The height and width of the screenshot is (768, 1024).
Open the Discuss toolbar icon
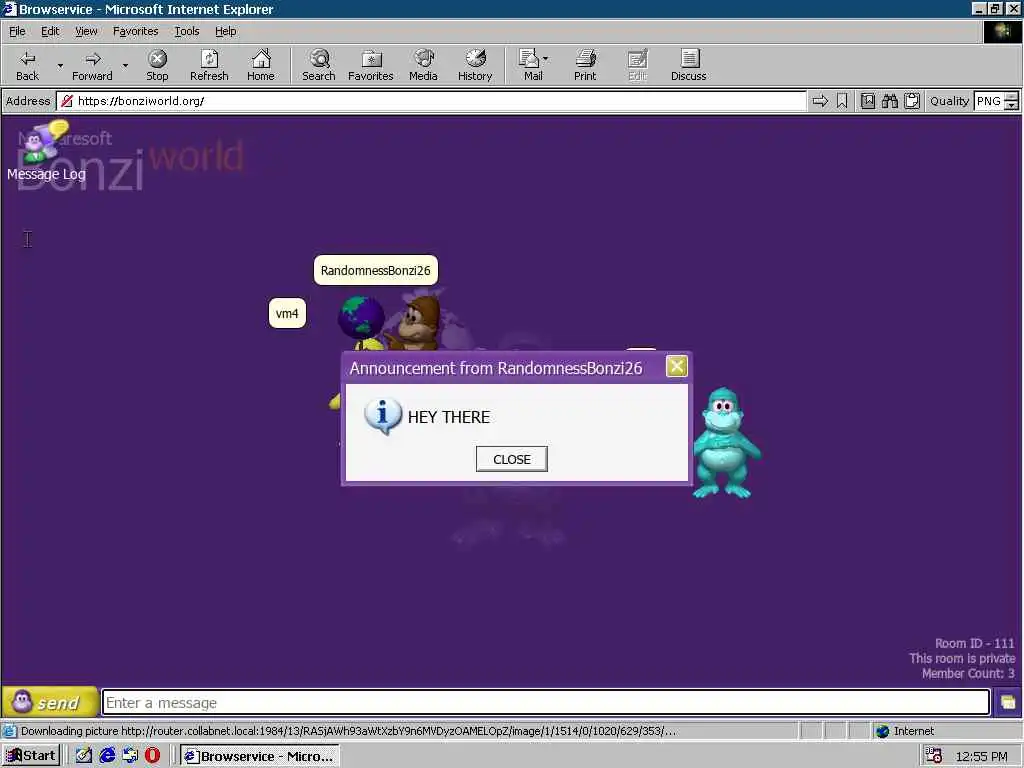(688, 65)
